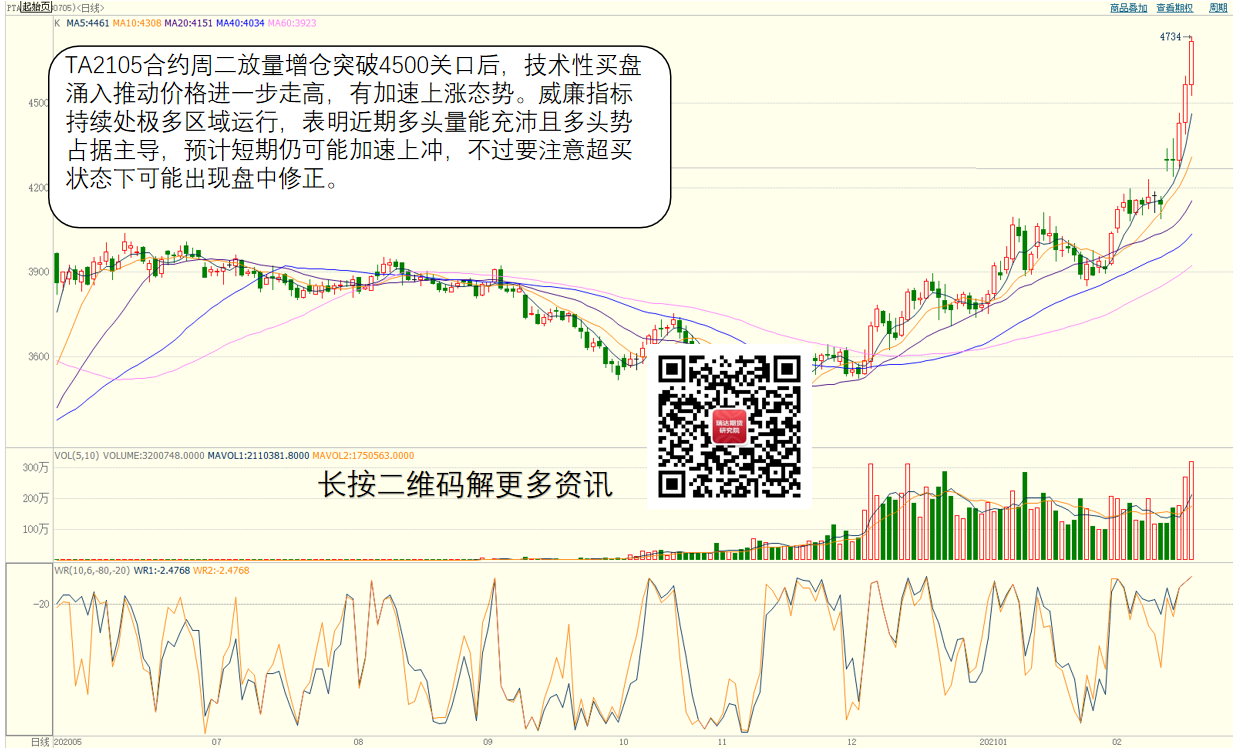The width and height of the screenshot is (1246, 748).
Task: Click the MA10:4308 indicator label
Action: [x=135, y=22]
